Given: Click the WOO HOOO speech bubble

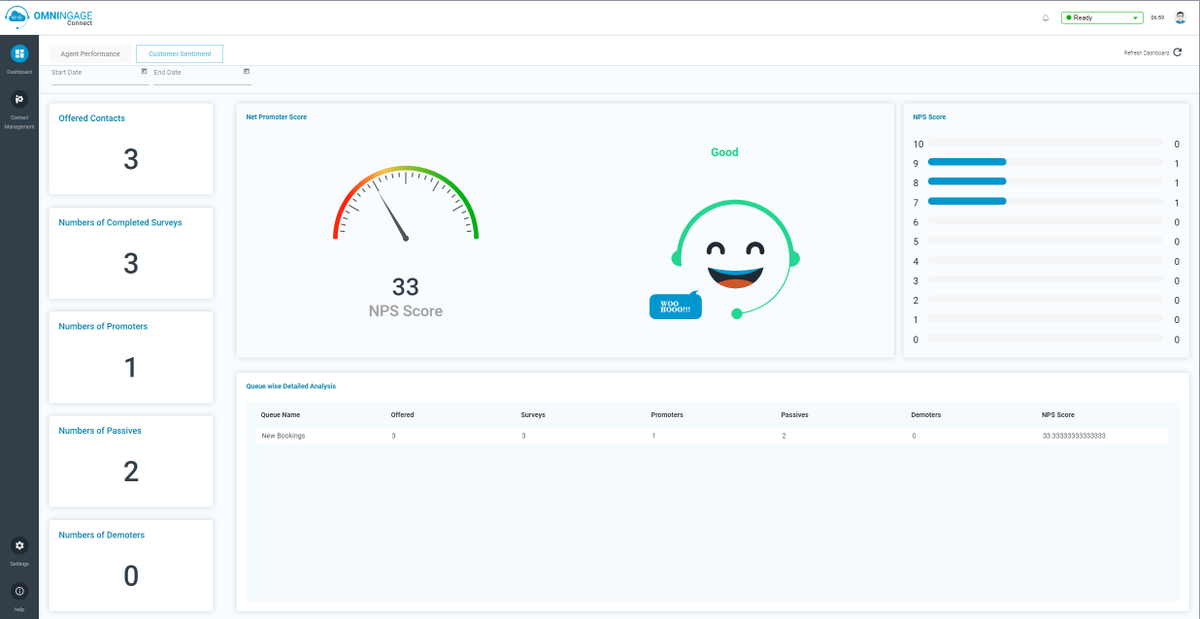Looking at the screenshot, I should pos(675,306).
